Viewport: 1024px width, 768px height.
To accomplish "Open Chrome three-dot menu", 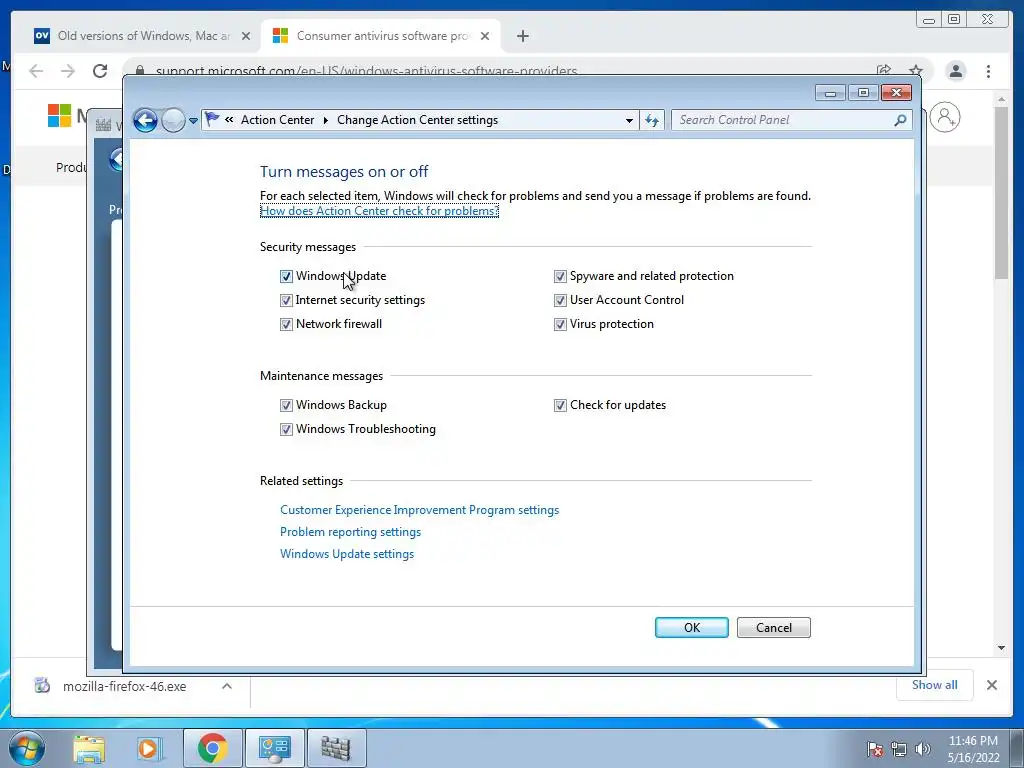I will [988, 71].
